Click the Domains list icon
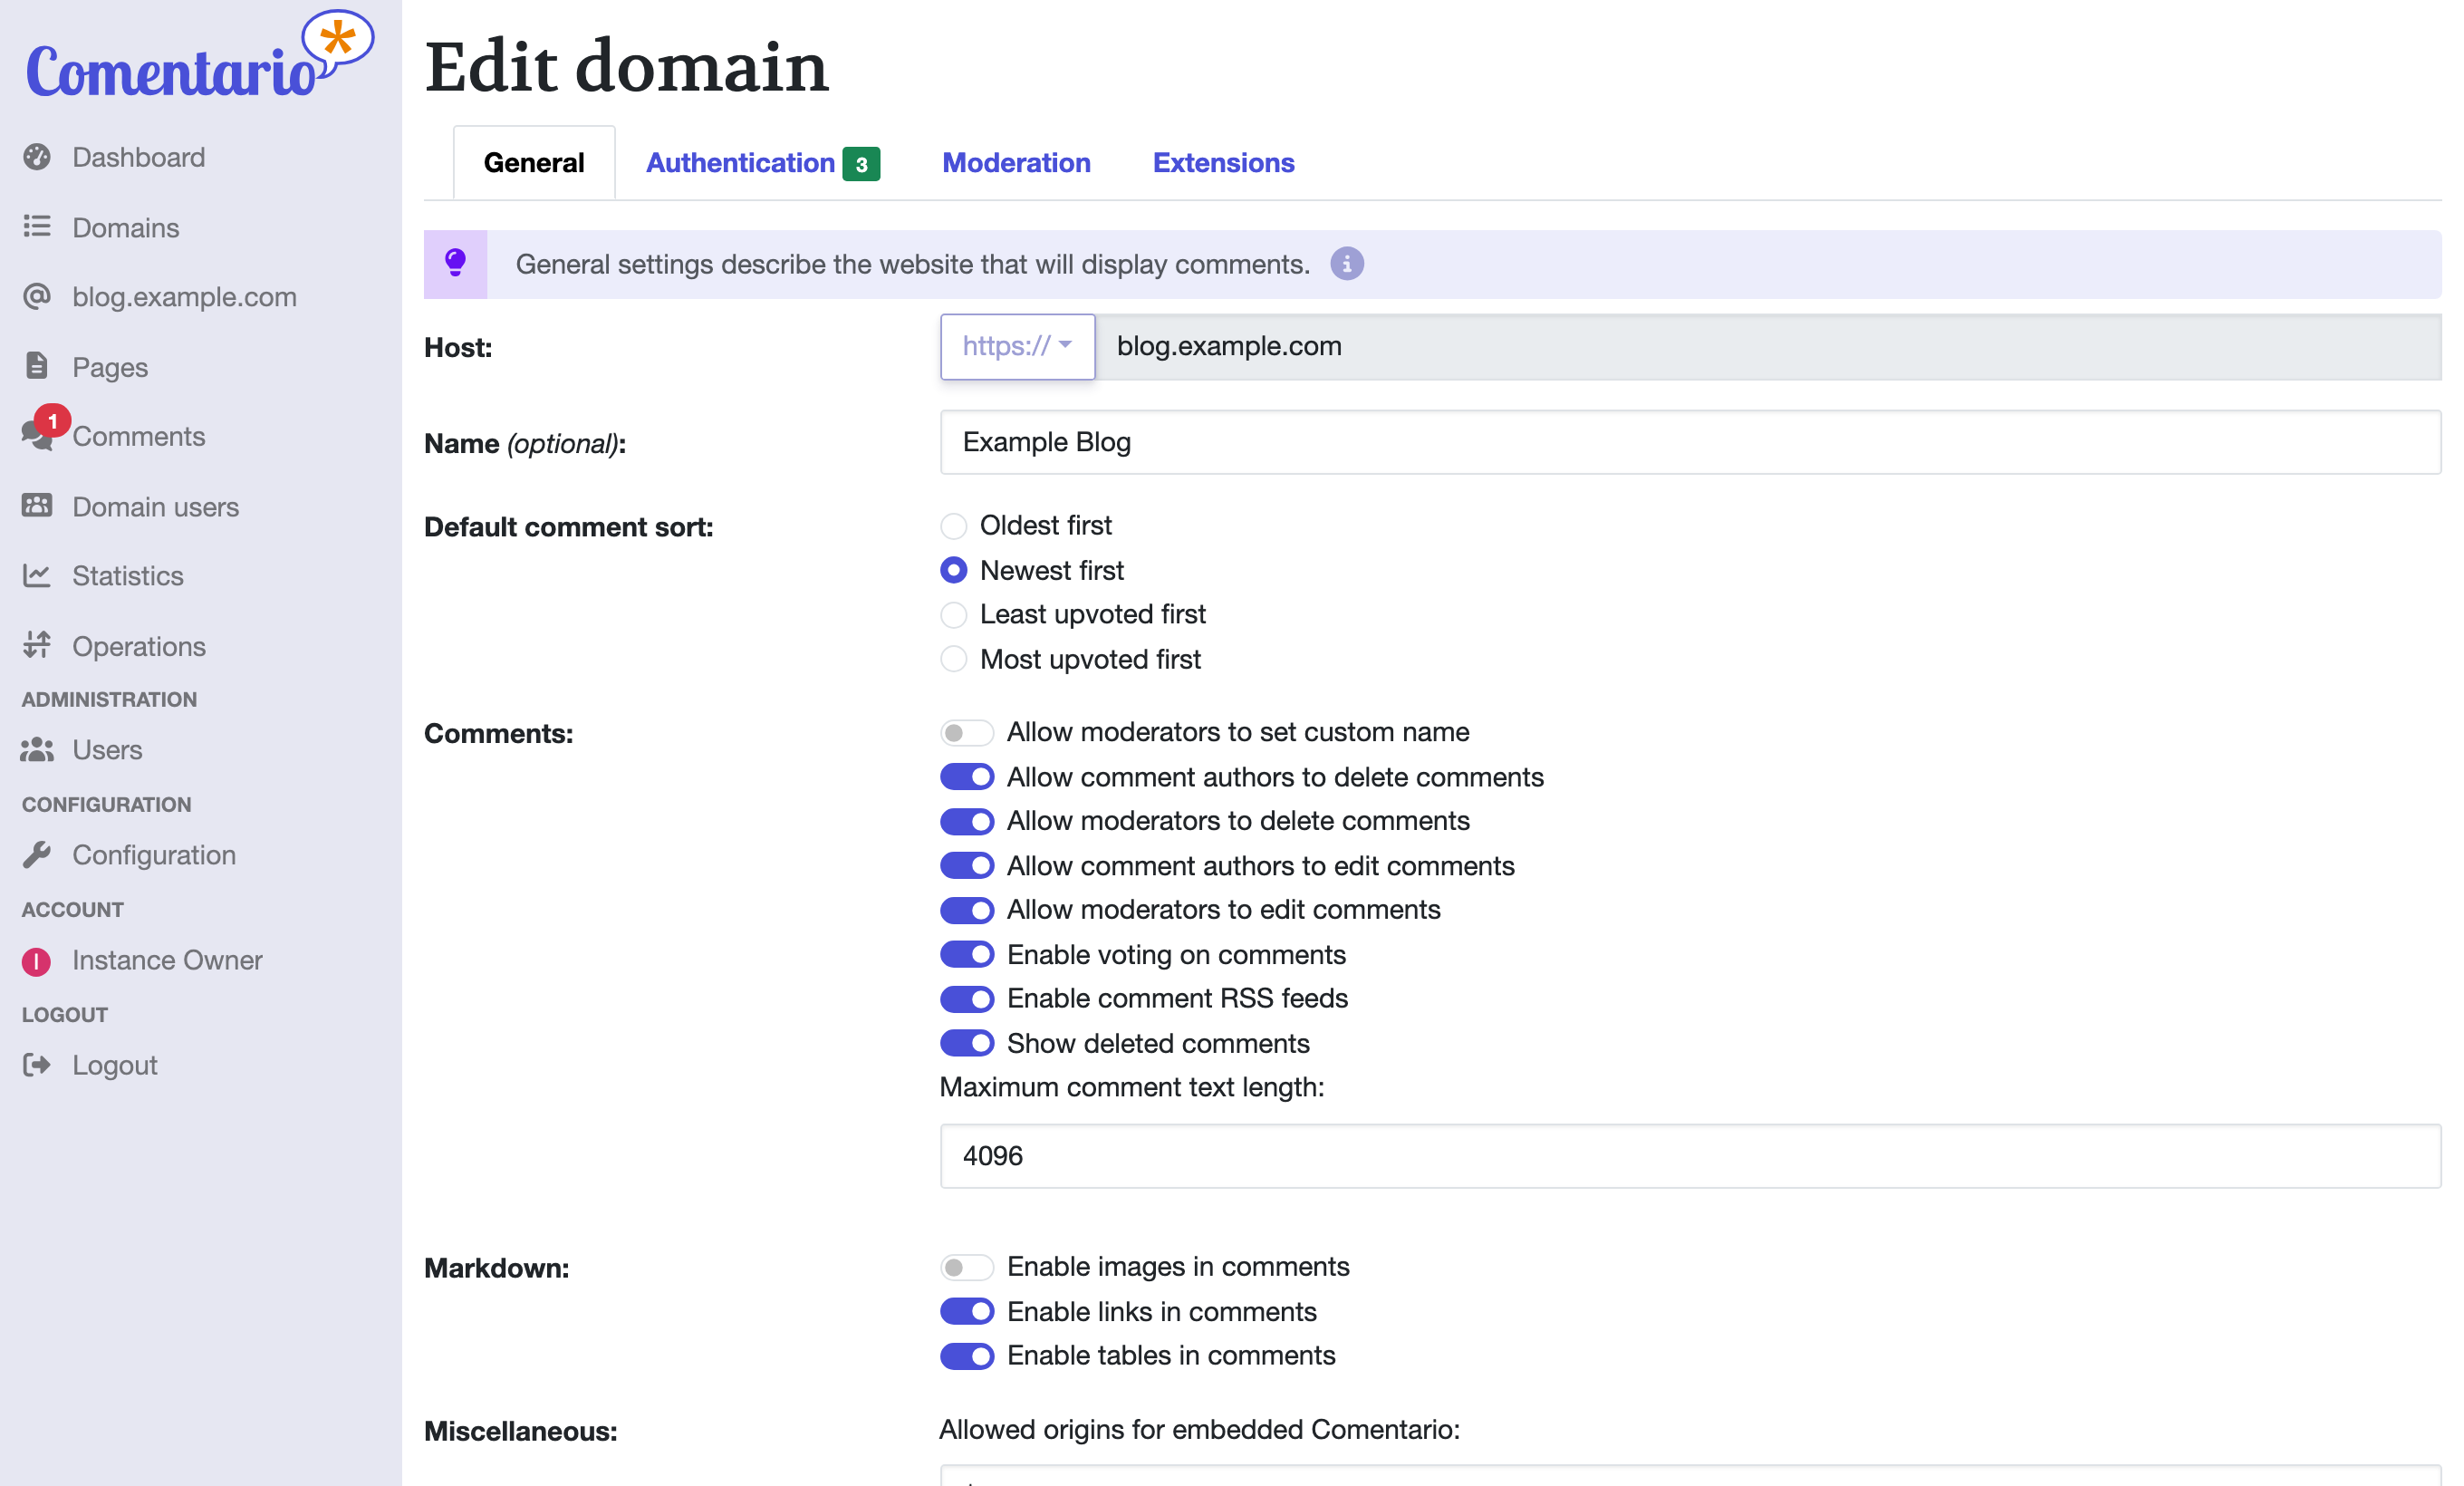The height and width of the screenshot is (1486, 2464). (37, 227)
